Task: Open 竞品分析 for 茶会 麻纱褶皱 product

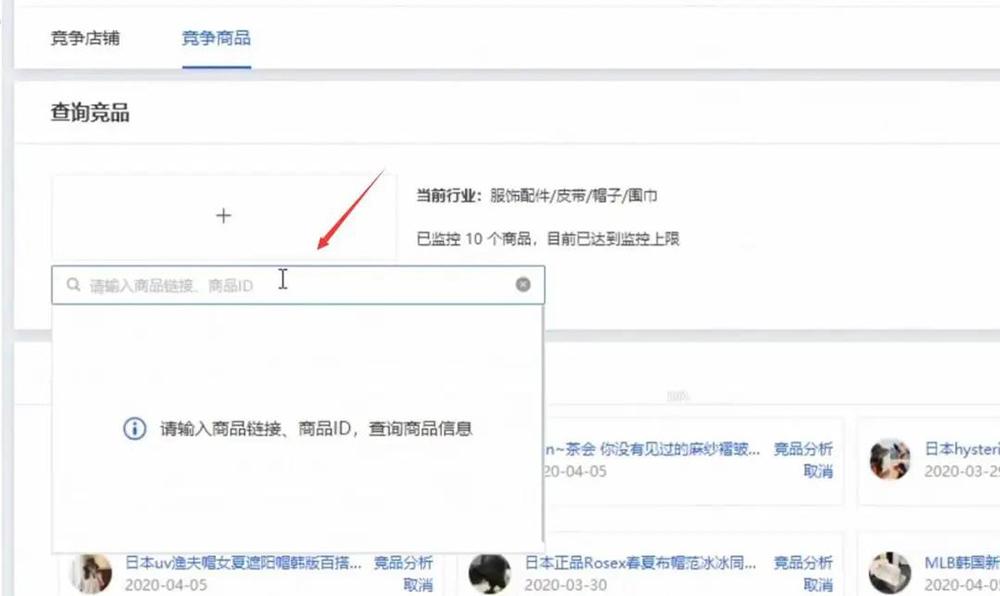Action: [803, 449]
